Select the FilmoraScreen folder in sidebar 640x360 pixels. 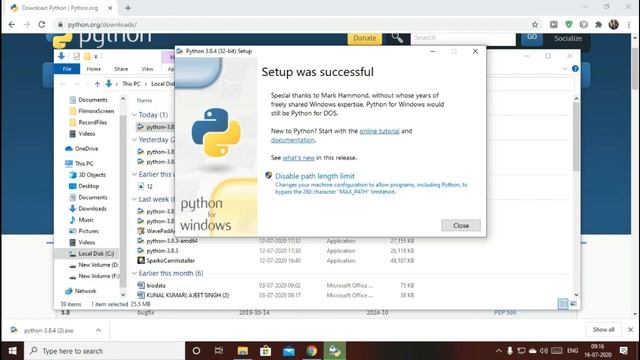(x=96, y=111)
